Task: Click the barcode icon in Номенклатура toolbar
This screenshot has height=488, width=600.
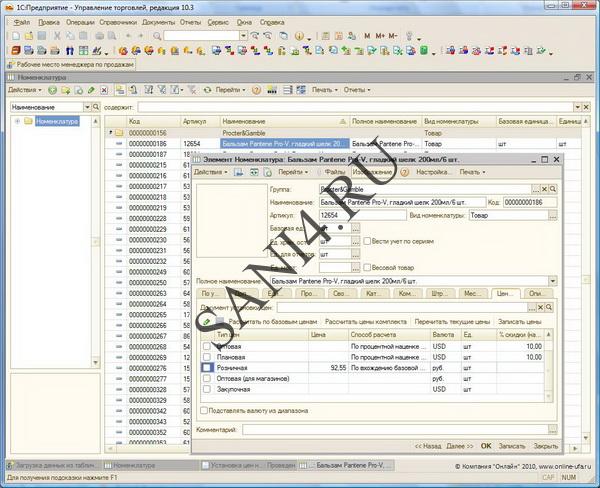Action: tap(272, 90)
